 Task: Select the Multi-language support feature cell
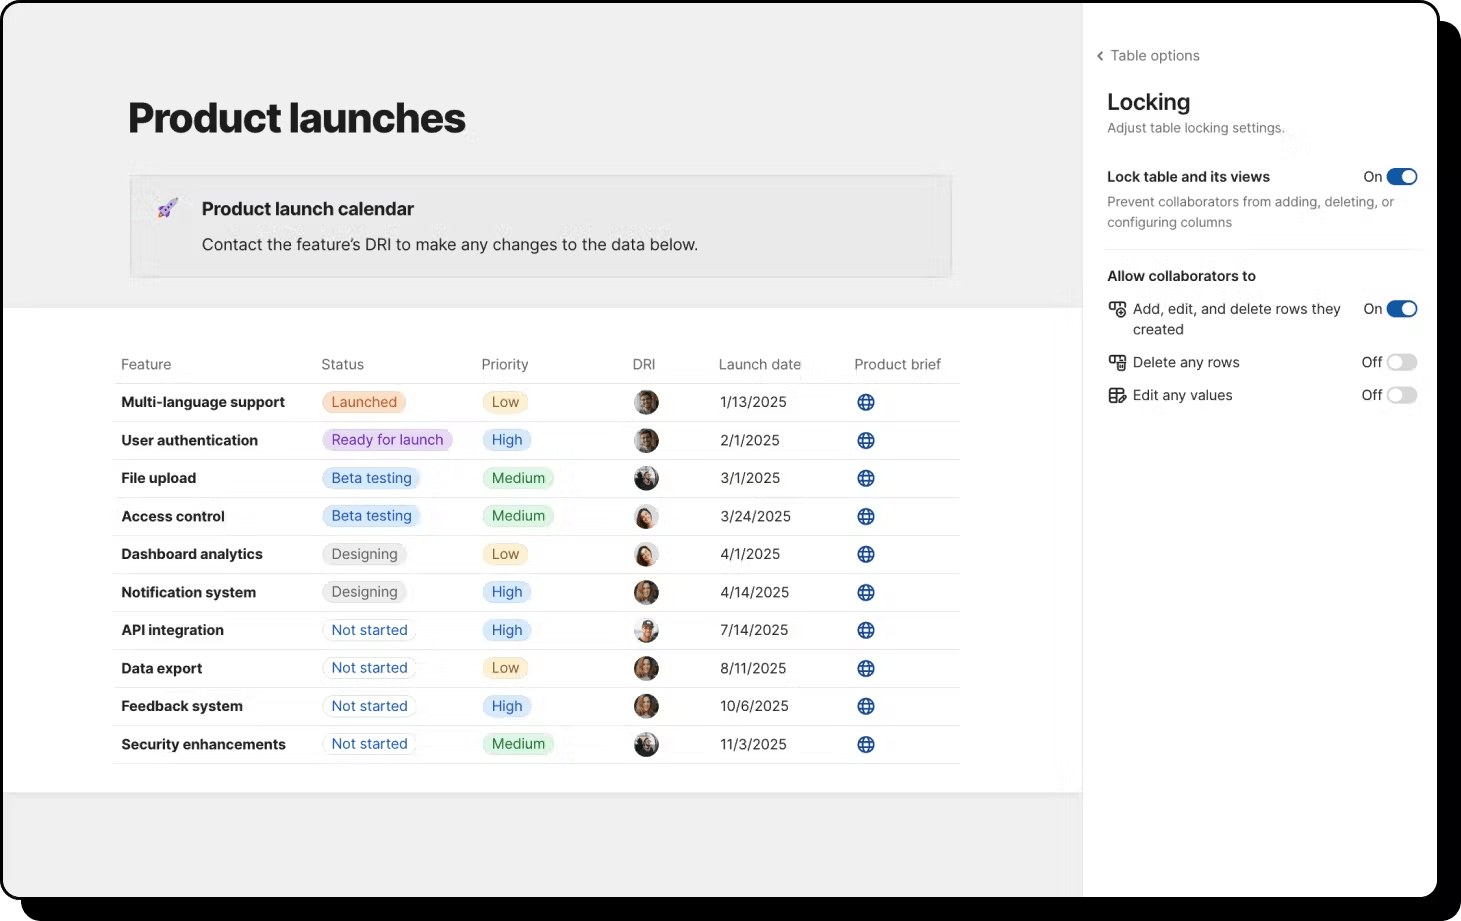203,402
